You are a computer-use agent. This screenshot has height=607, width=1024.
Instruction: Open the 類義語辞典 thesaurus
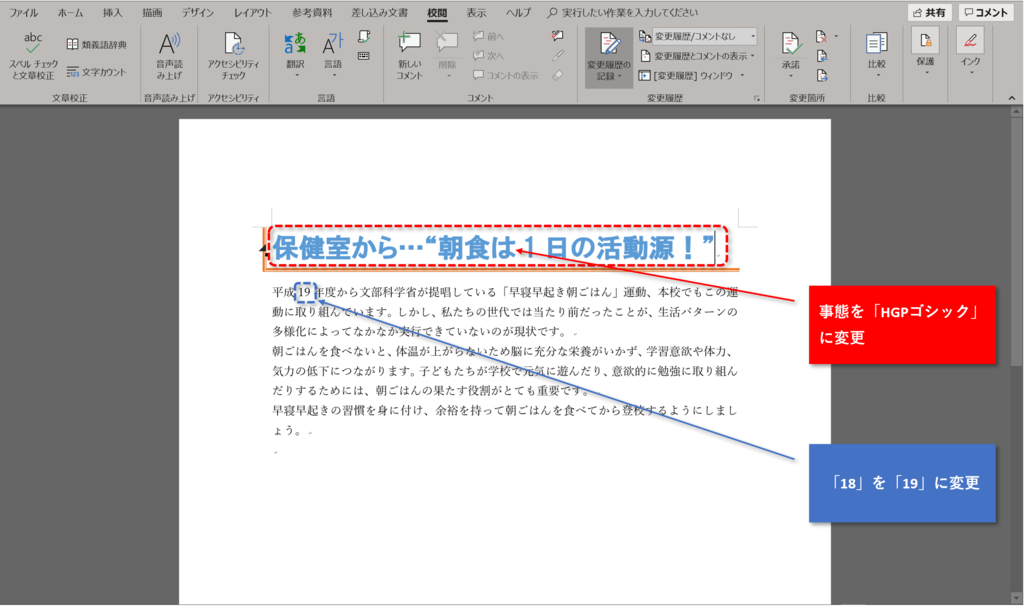pyautogui.click(x=96, y=44)
